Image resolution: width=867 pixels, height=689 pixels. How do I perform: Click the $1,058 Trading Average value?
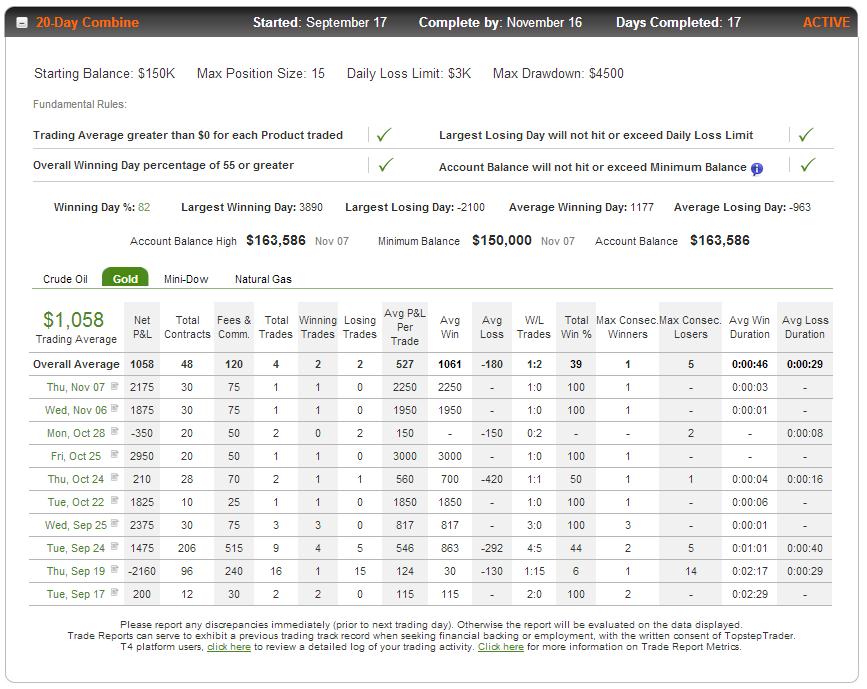coord(74,320)
